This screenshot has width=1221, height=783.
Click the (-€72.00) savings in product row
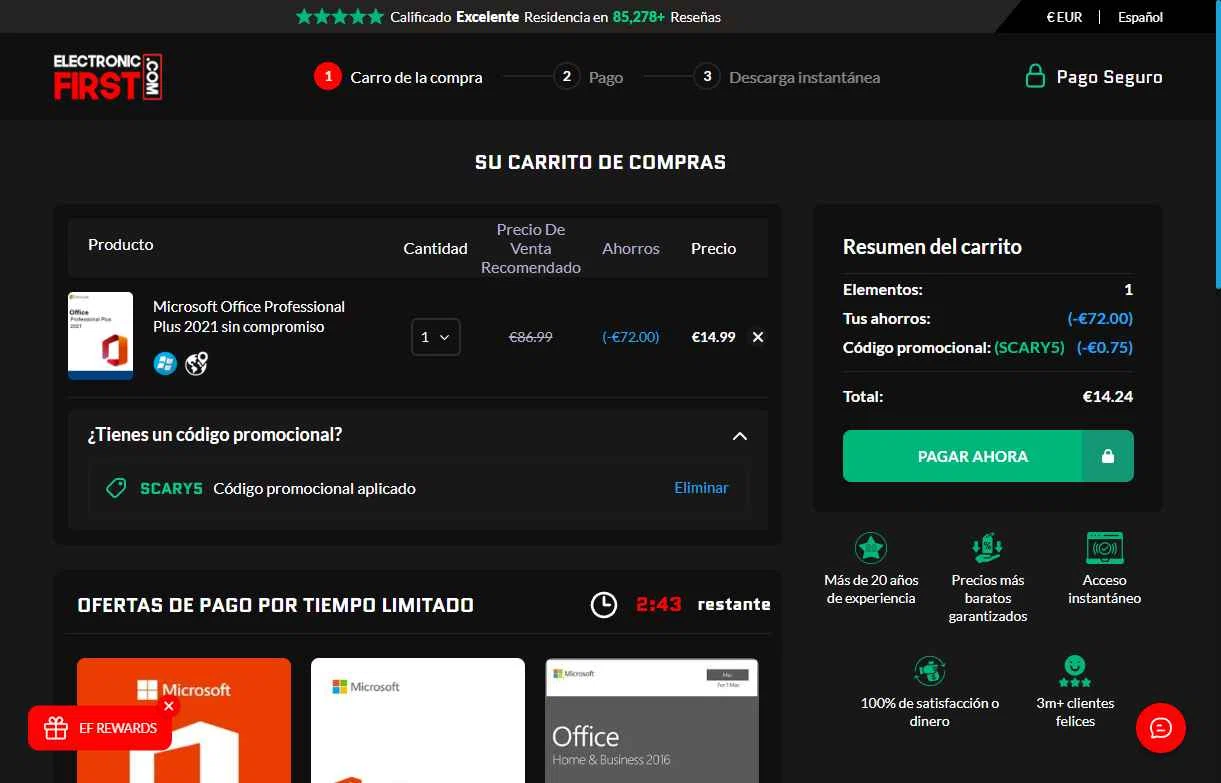631,337
